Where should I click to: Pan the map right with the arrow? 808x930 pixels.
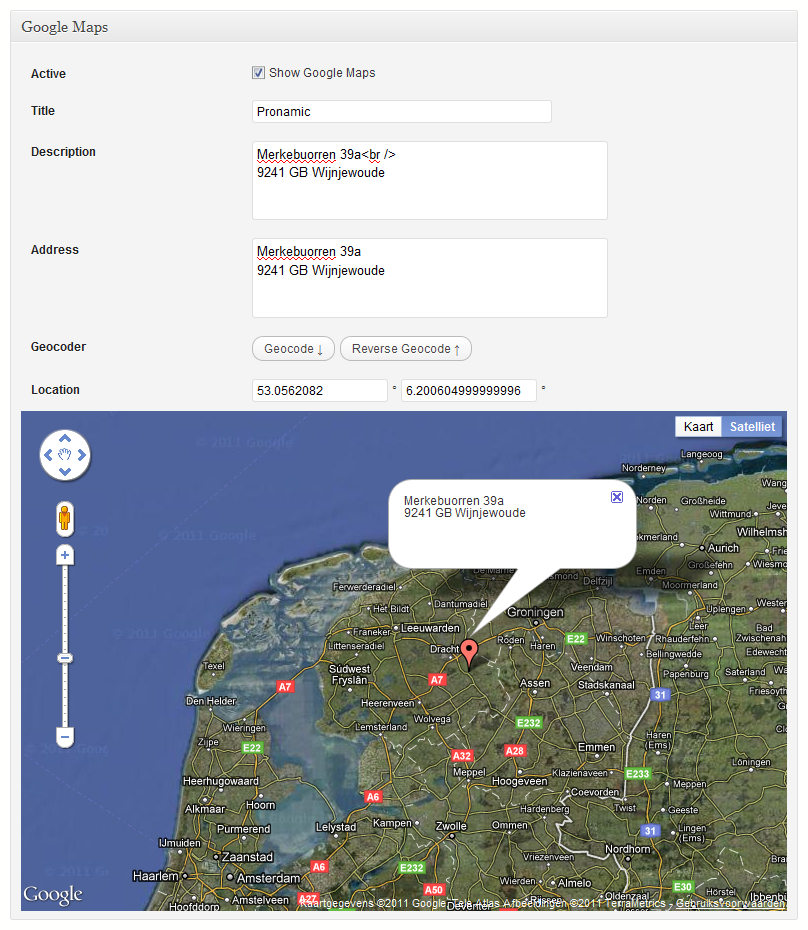coord(82,455)
